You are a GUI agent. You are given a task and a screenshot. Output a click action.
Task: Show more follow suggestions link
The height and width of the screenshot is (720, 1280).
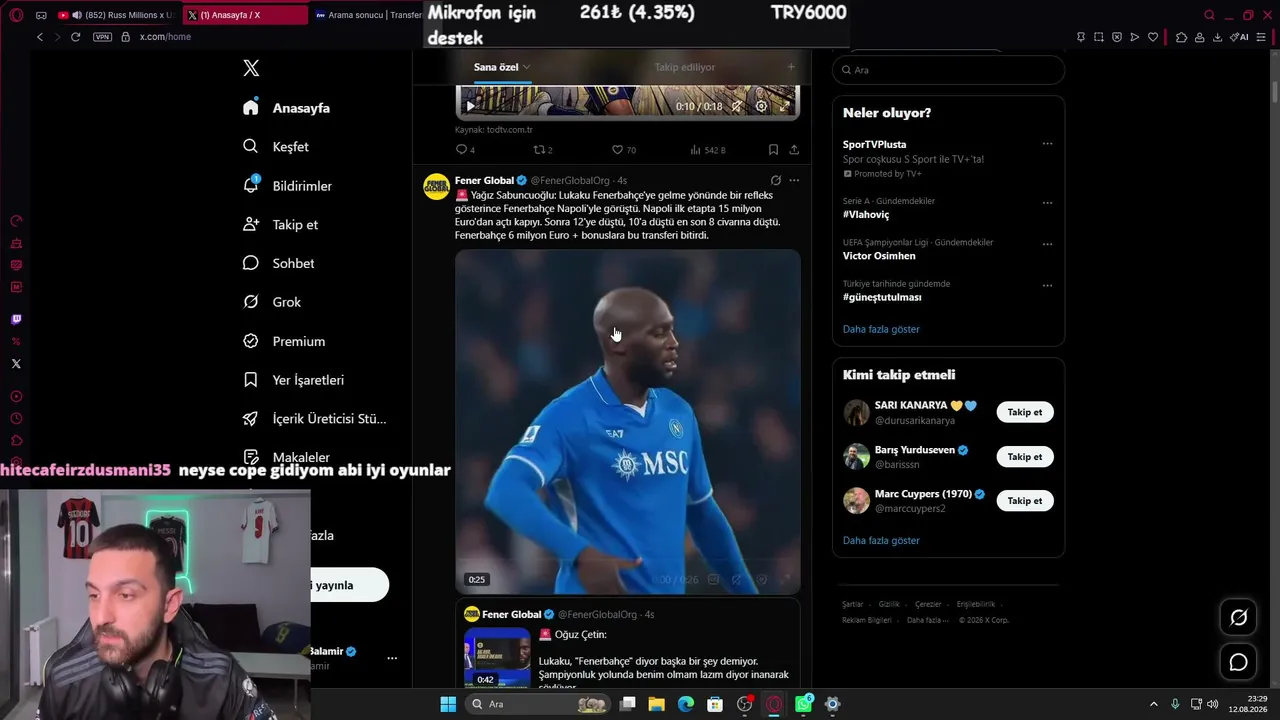click(881, 541)
